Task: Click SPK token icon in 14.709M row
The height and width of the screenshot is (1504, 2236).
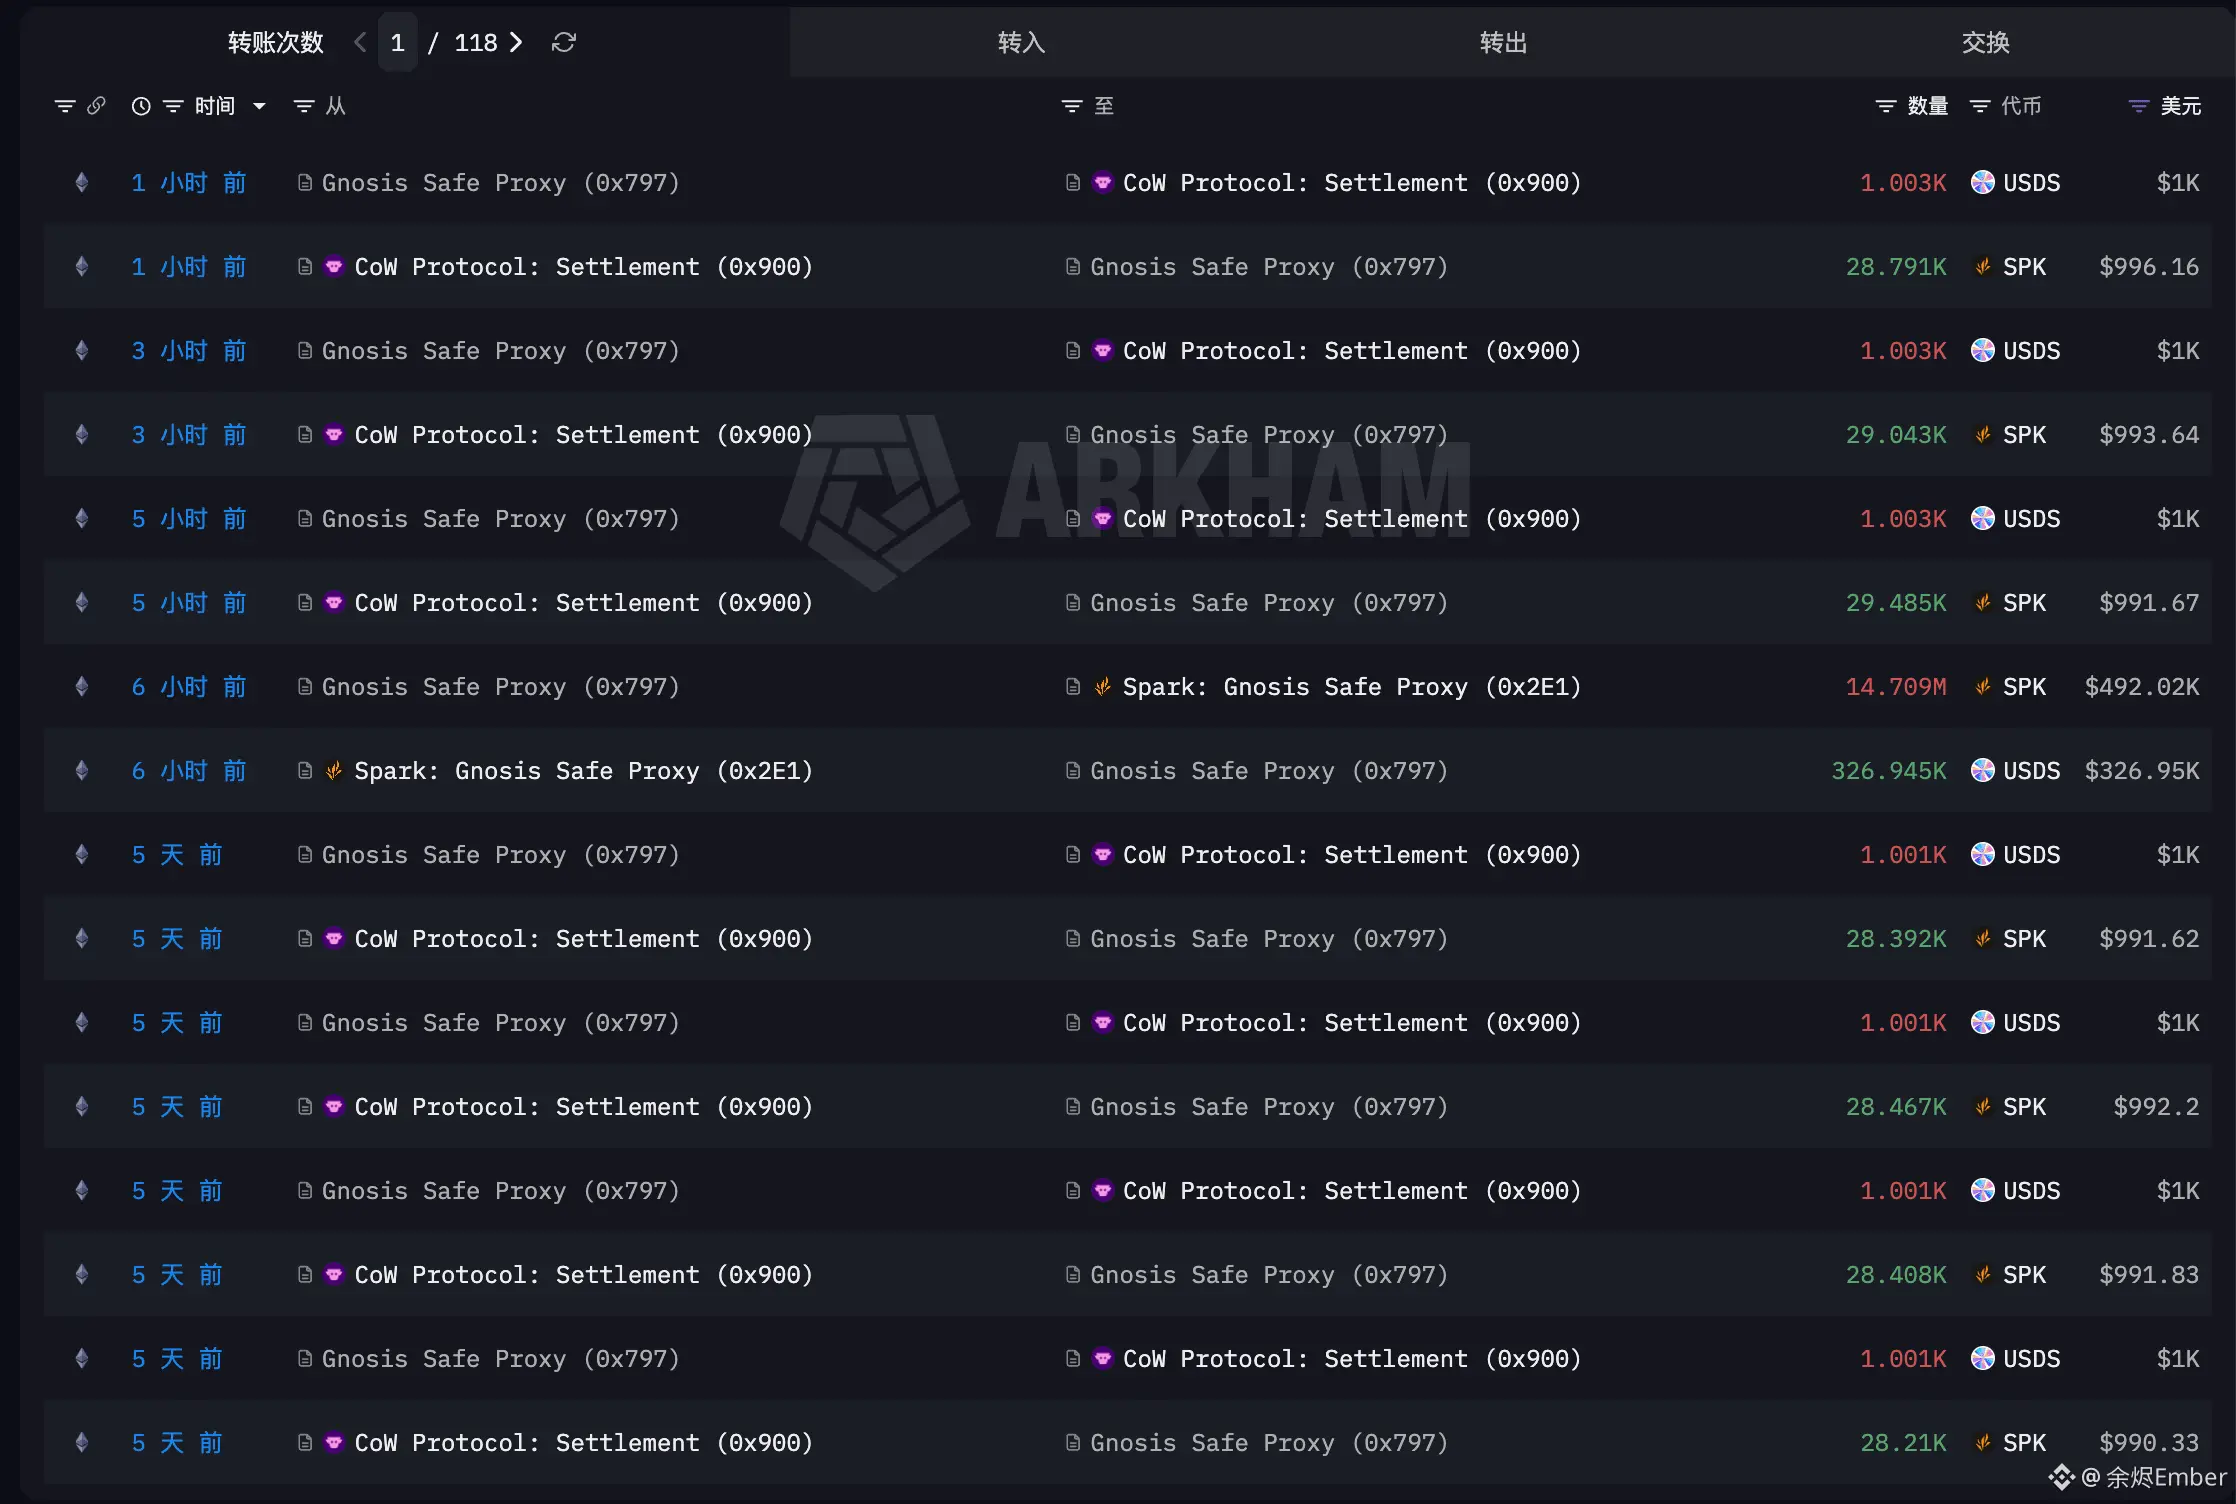Action: pos(1982,687)
